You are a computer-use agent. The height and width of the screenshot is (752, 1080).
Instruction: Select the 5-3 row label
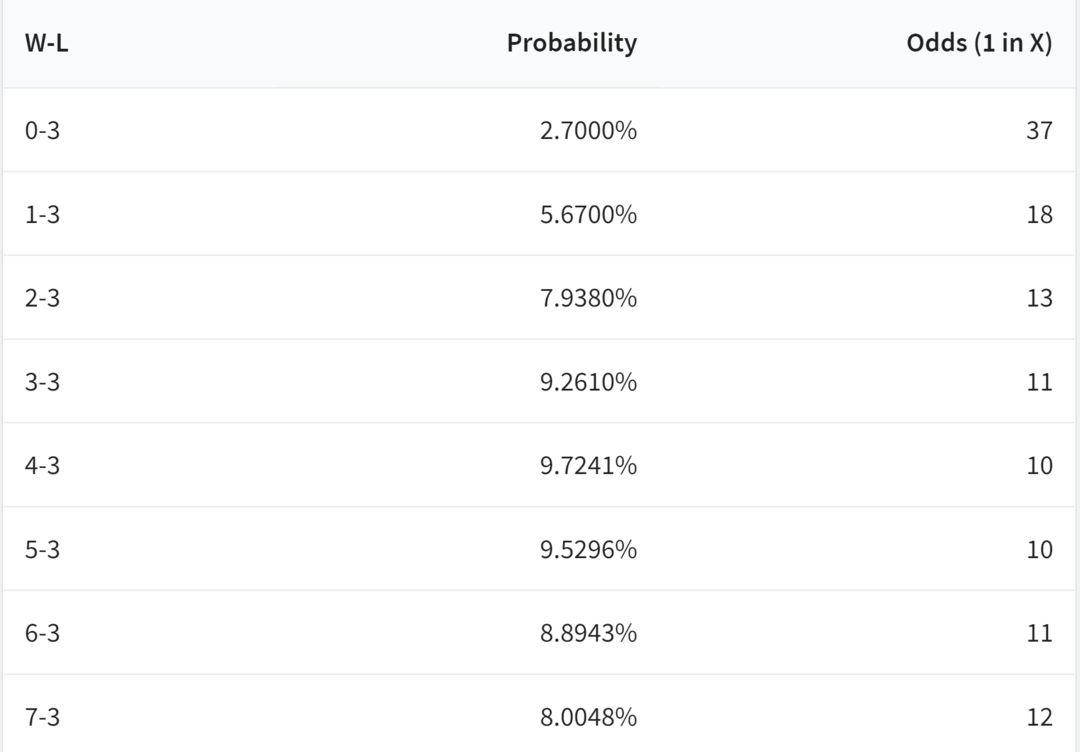click(43, 550)
